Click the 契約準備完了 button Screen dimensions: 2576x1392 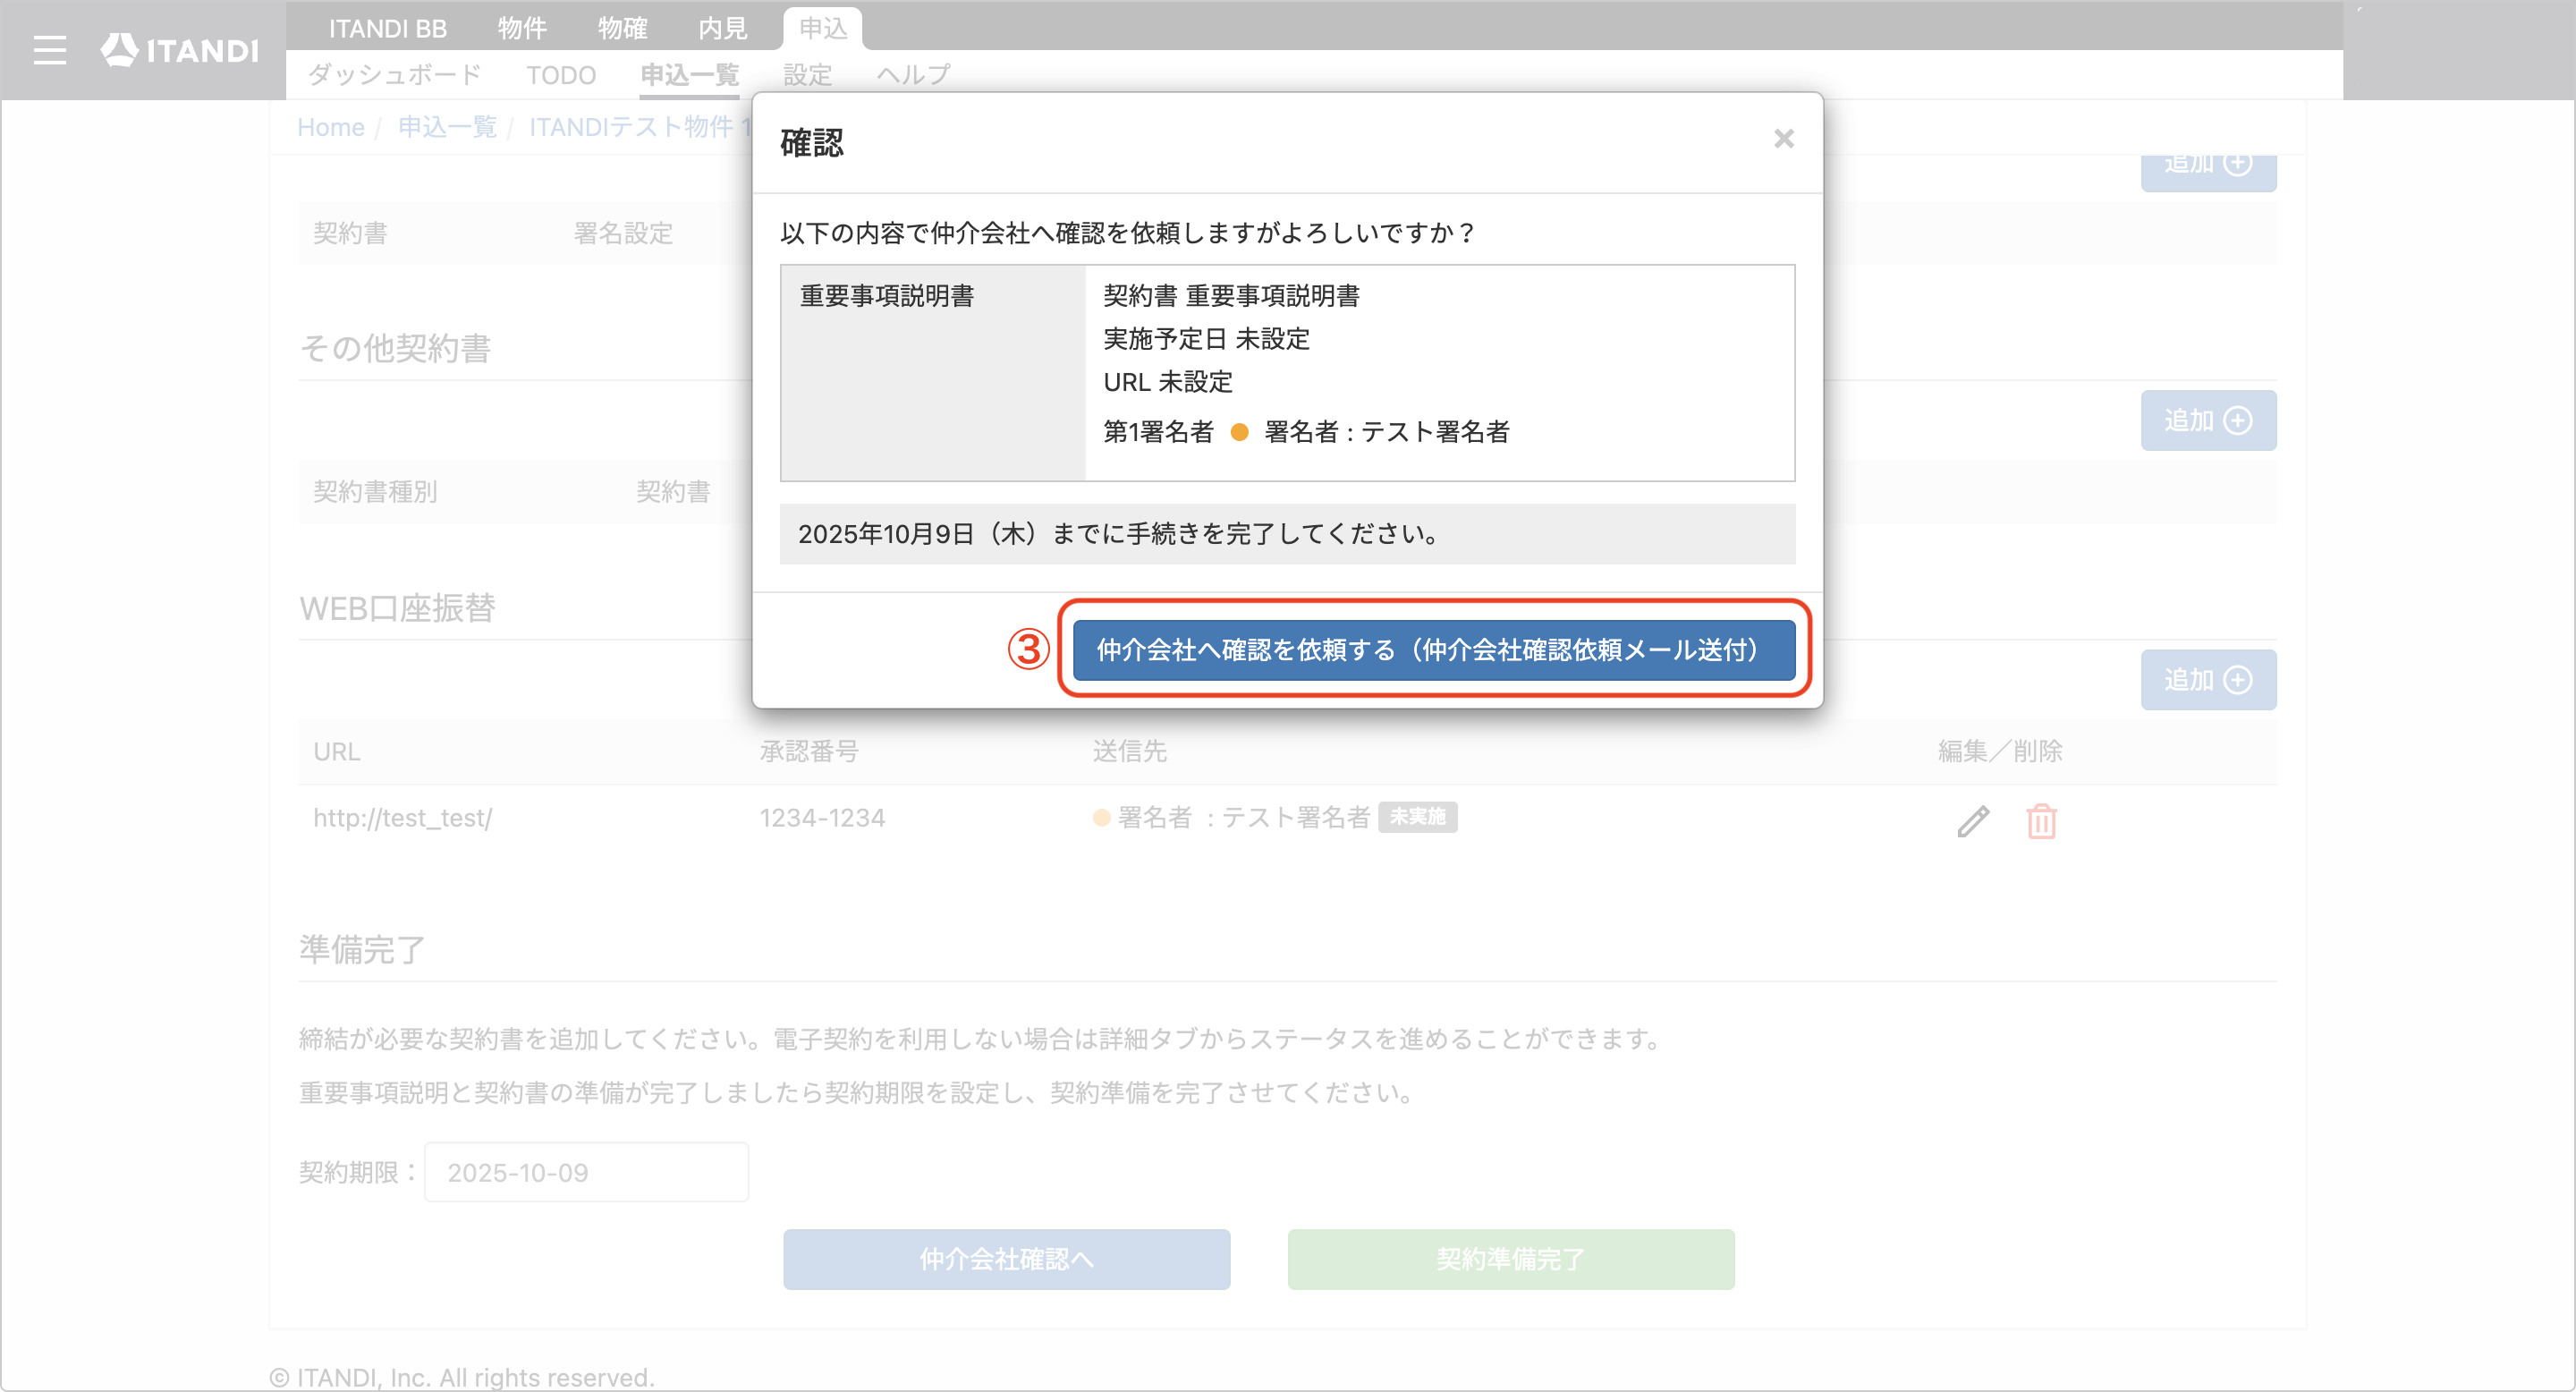(1510, 1259)
